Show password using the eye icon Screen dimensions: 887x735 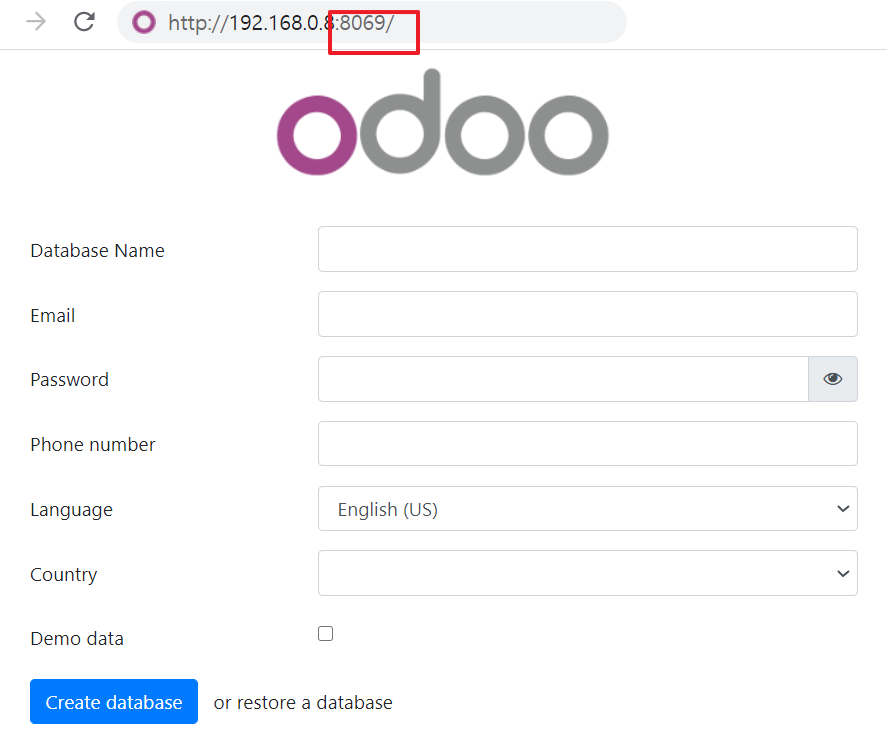pyautogui.click(x=832, y=379)
